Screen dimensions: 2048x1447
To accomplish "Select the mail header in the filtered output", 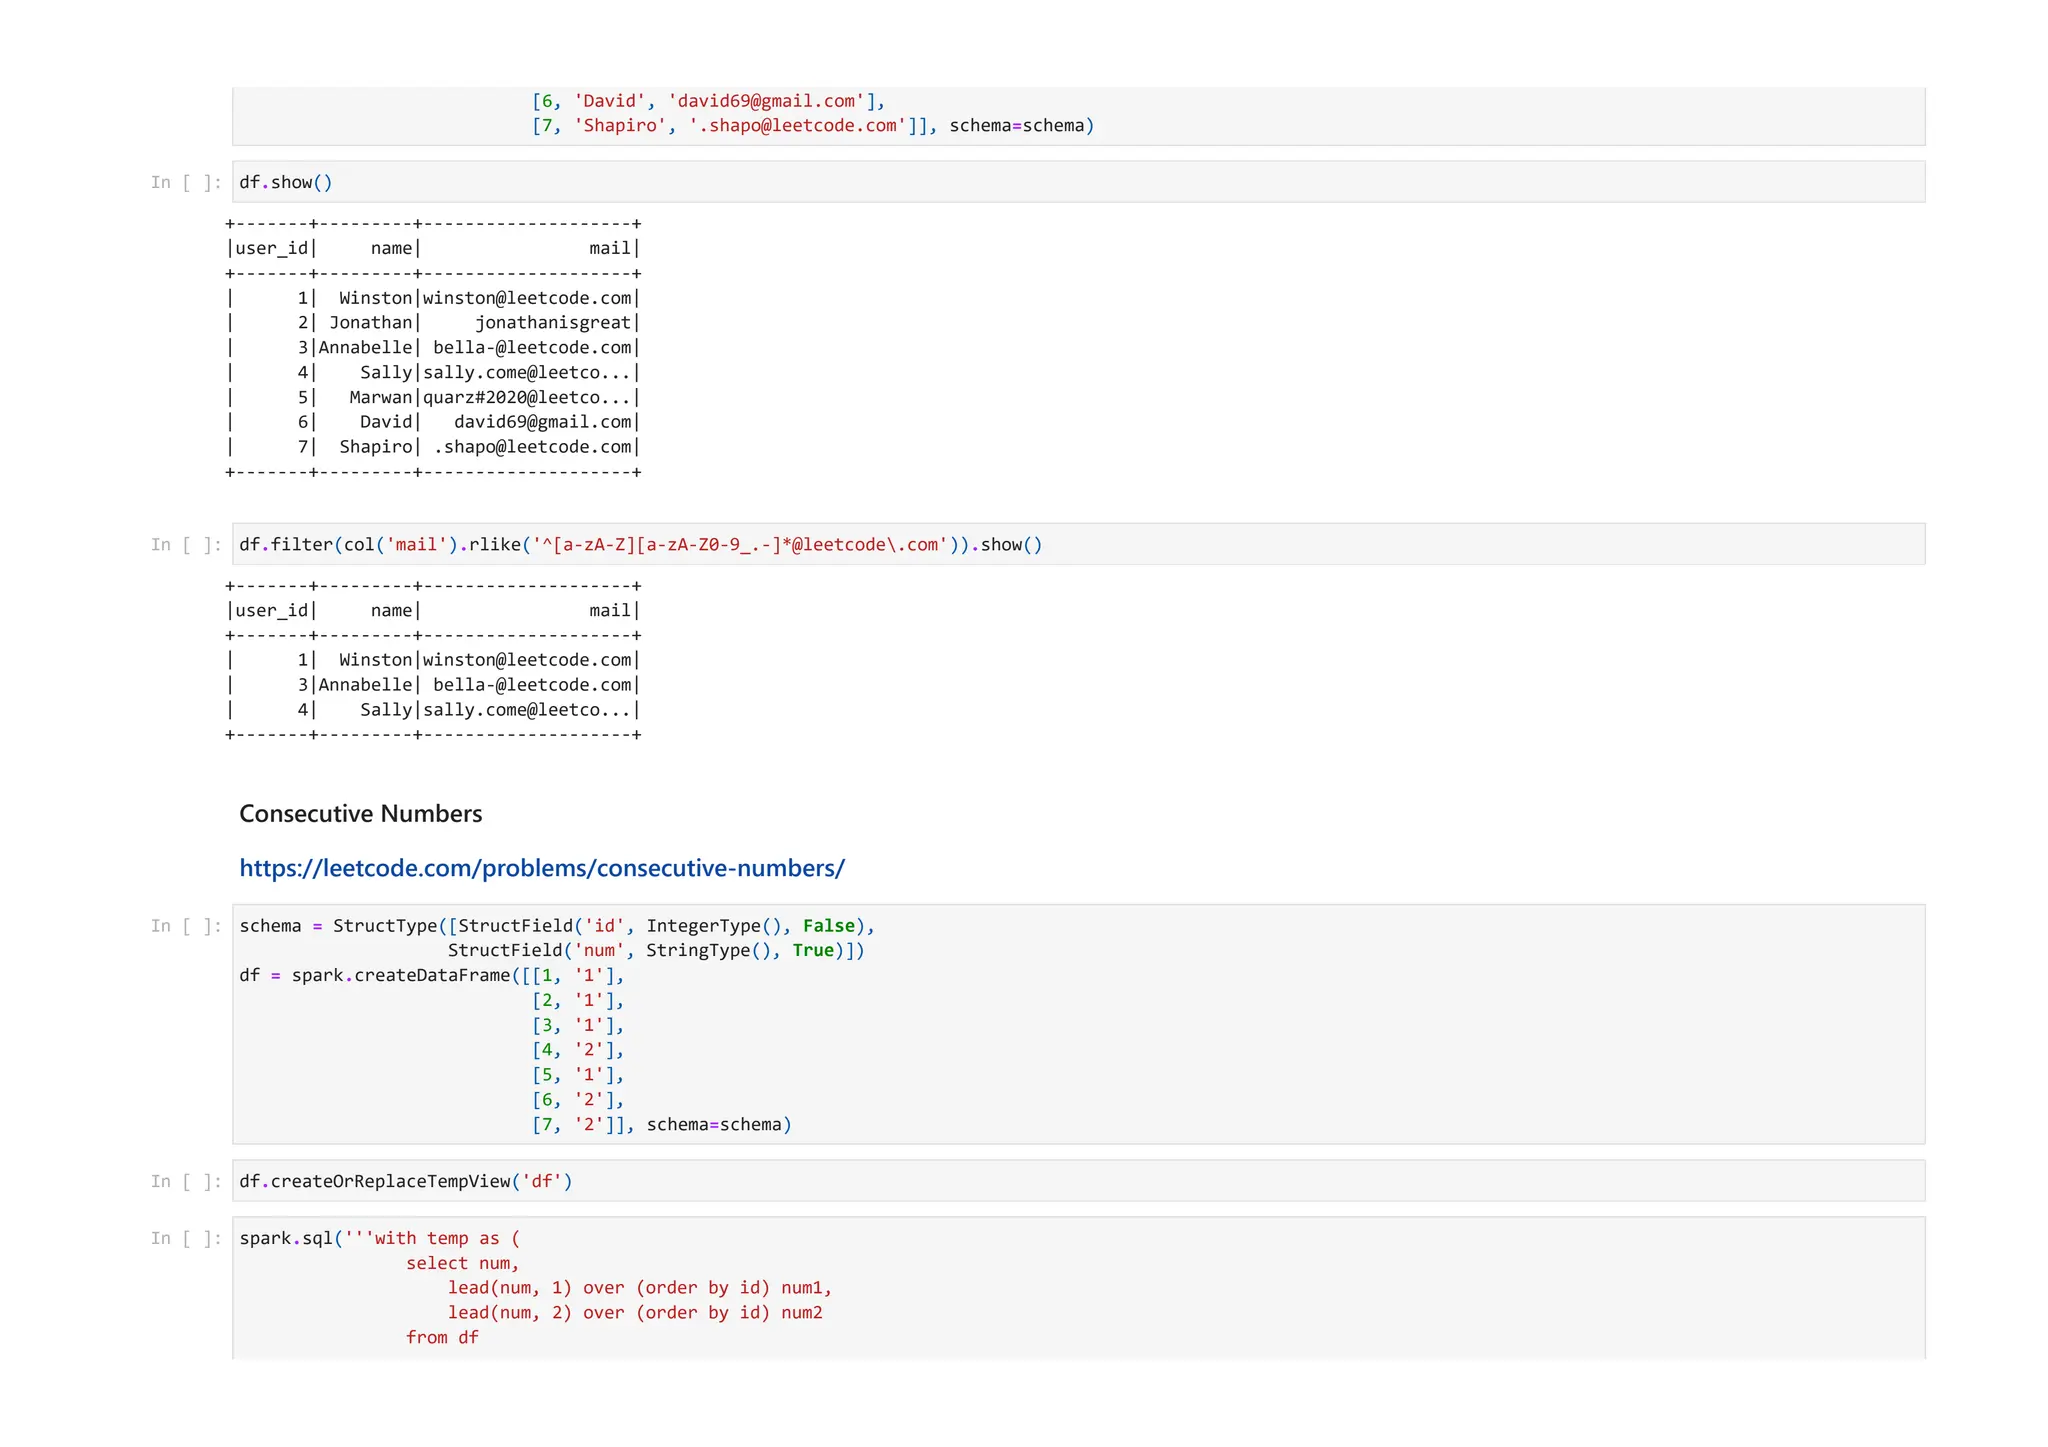I will 610,611.
